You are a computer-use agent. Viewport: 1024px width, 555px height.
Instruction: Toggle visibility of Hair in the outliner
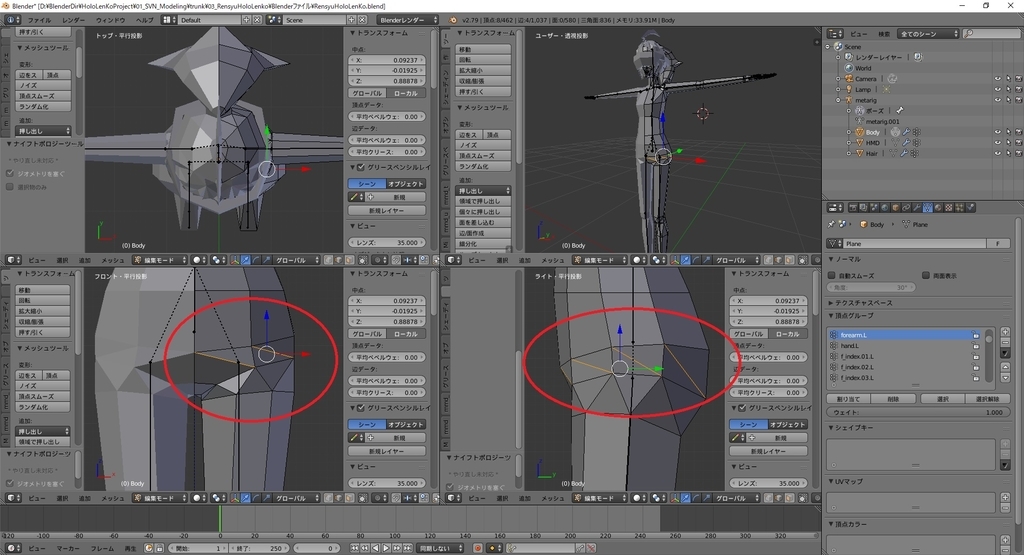tap(997, 153)
